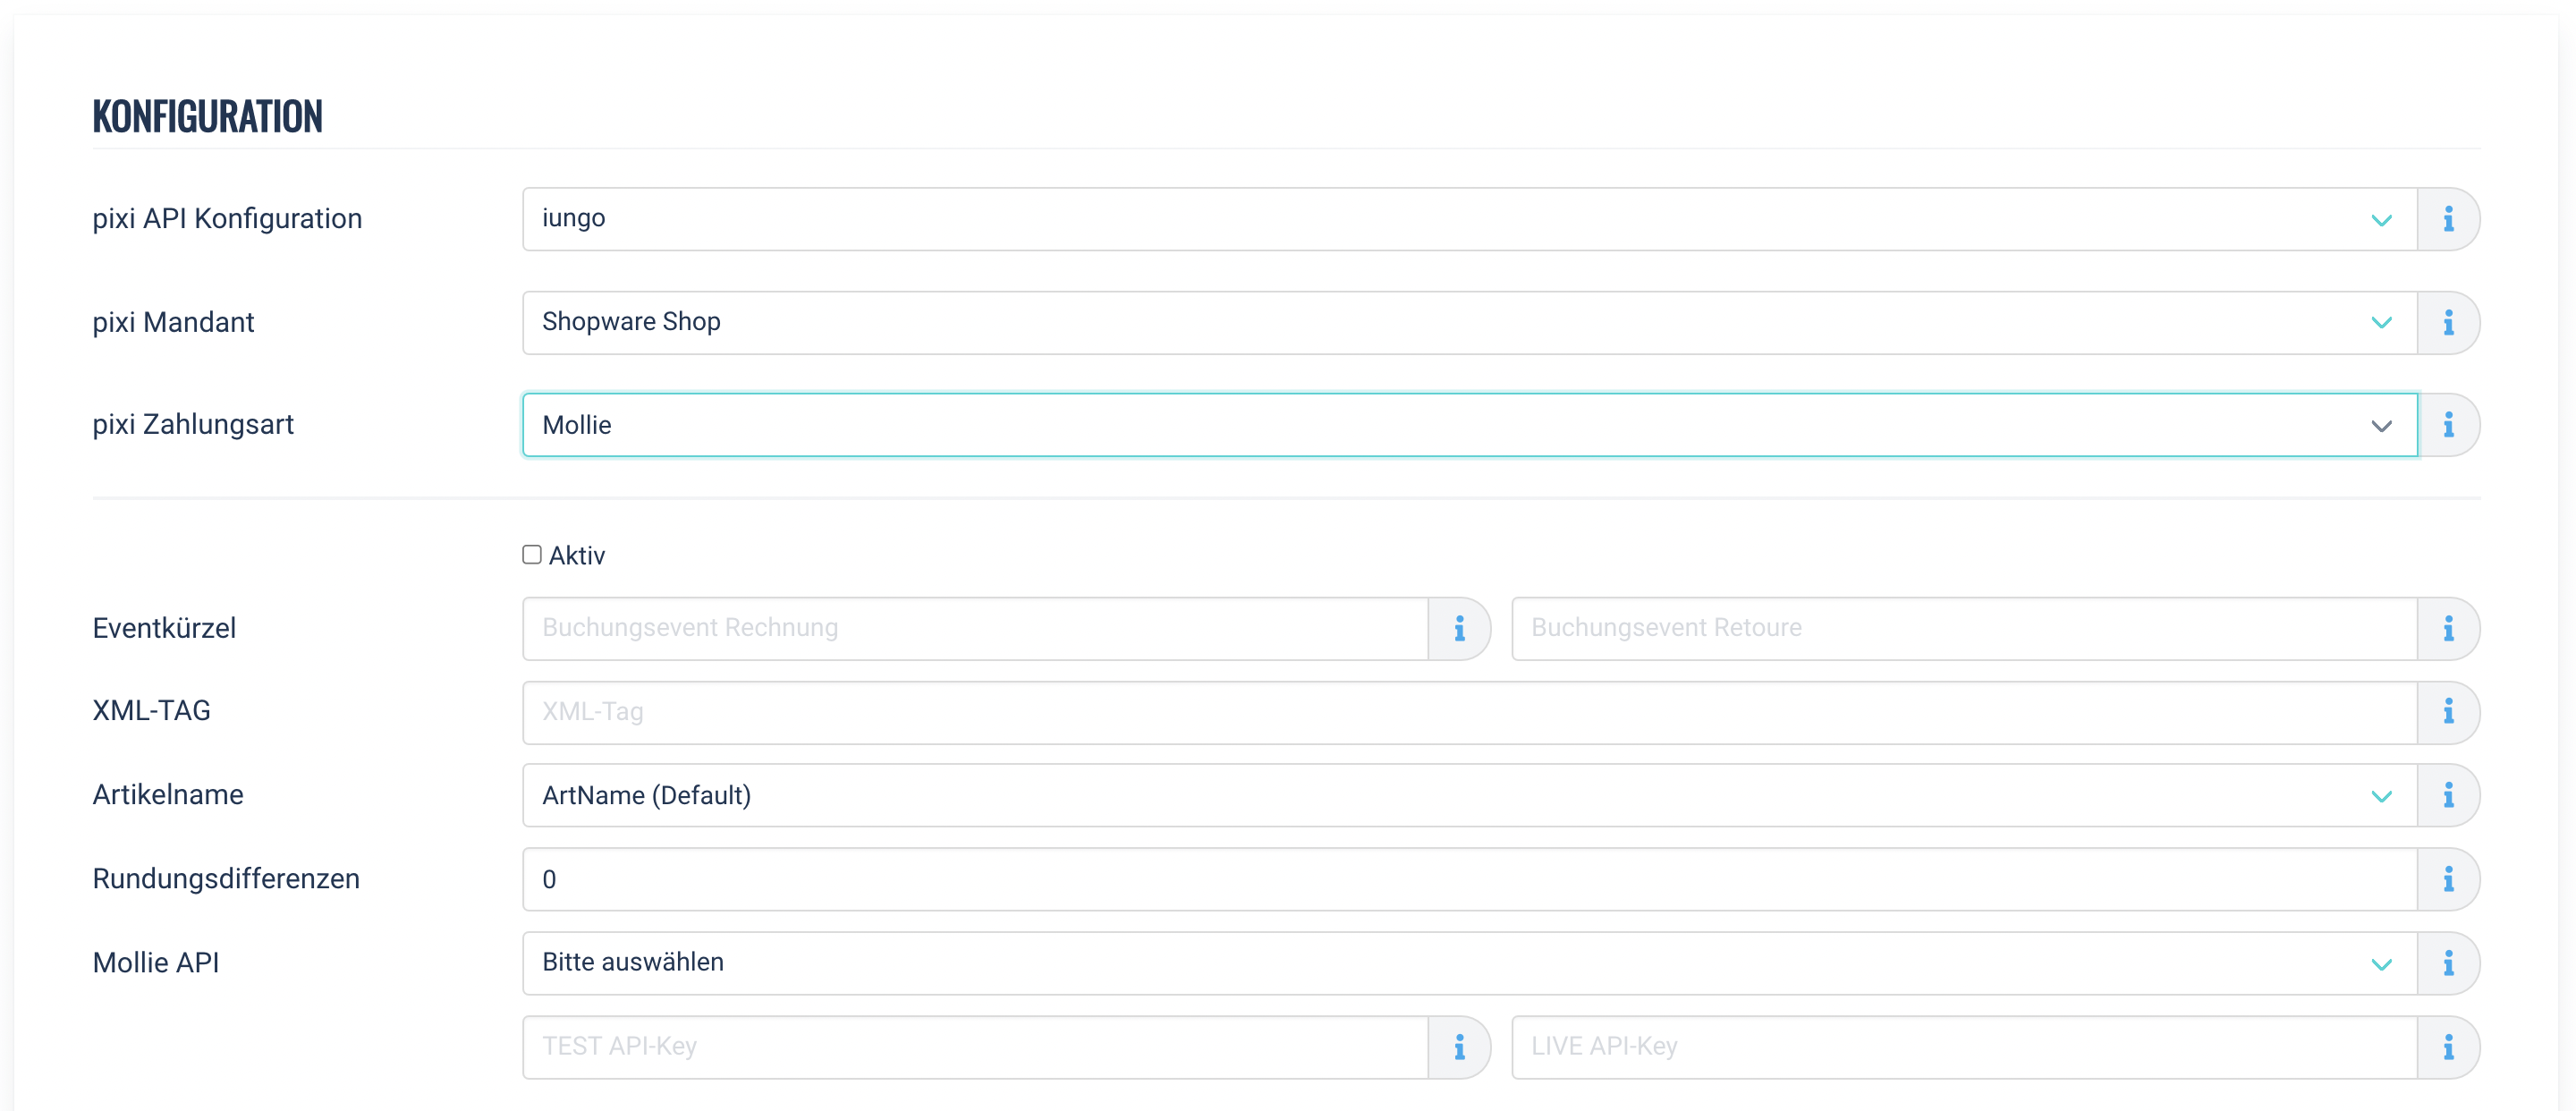Focus the Buchungsevent Rechnung input
The height and width of the screenshot is (1111, 2576).
pyautogui.click(x=975, y=629)
